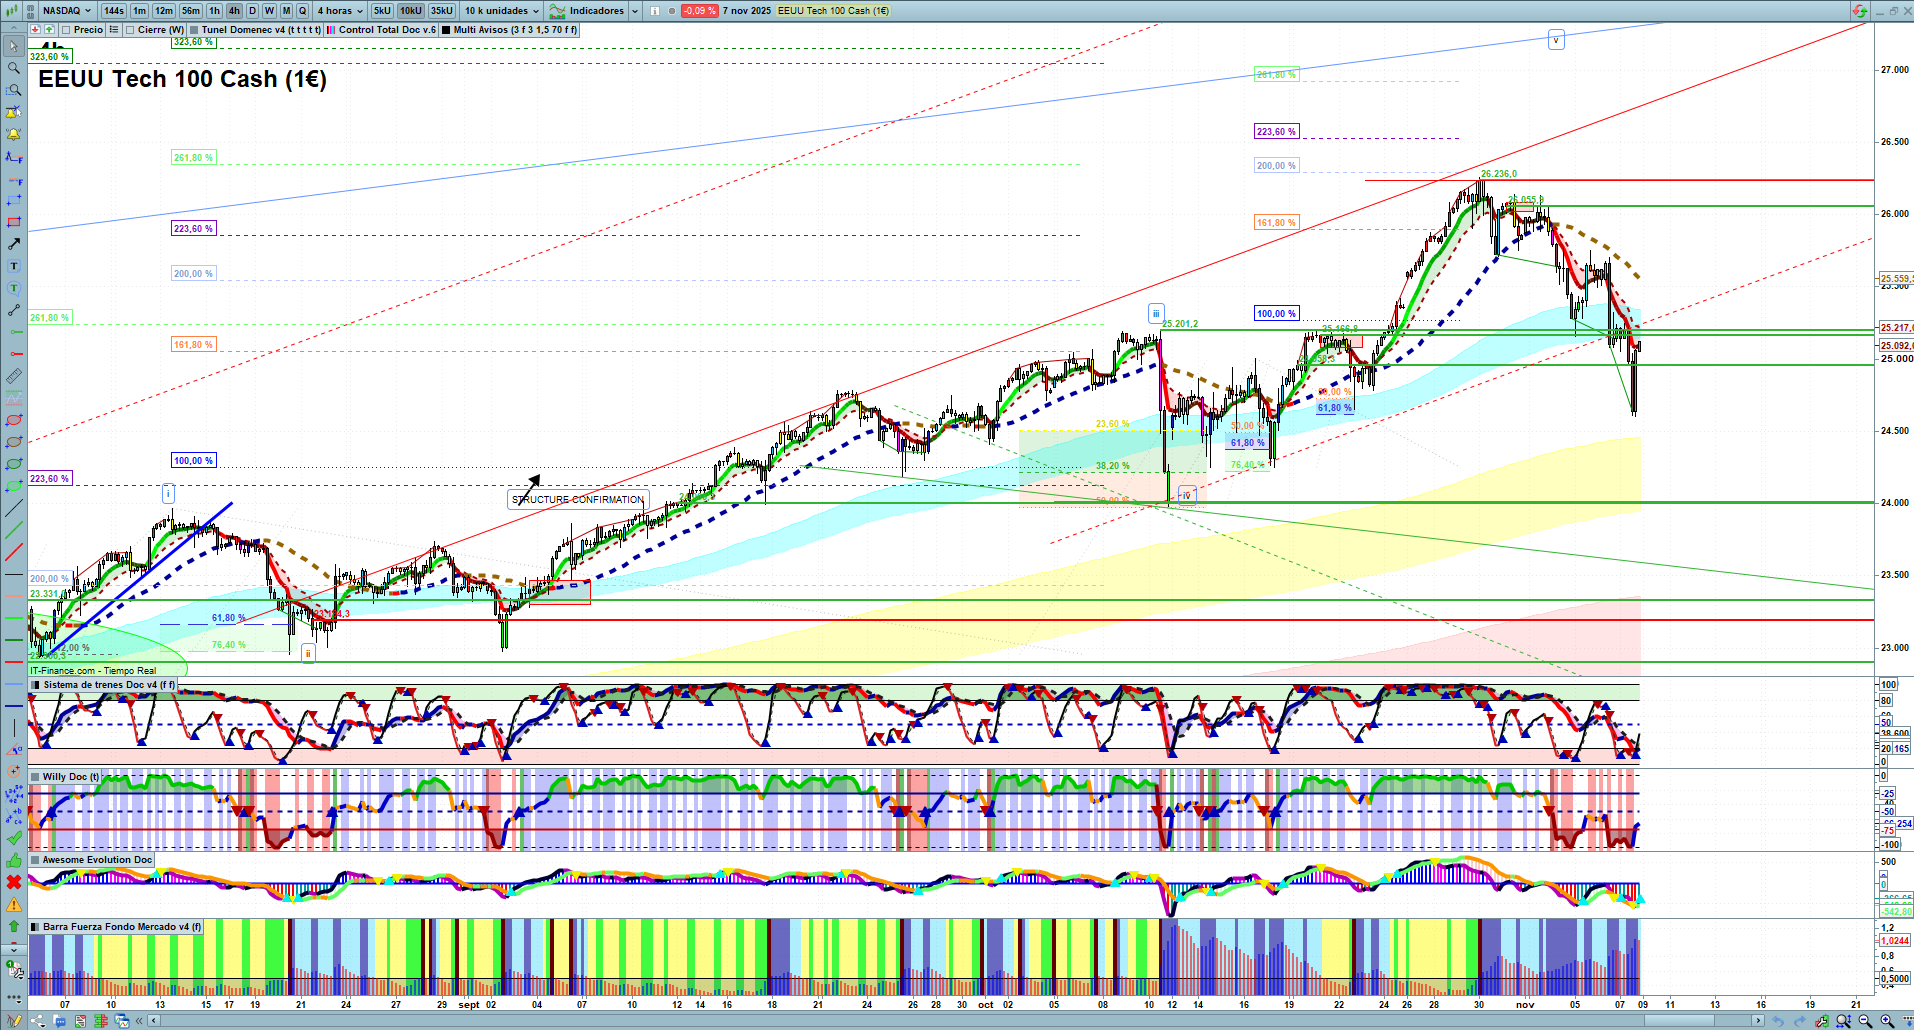Expand the Indicadores dropdown arrow
This screenshot has width=1914, height=1030.
pyautogui.click(x=634, y=11)
